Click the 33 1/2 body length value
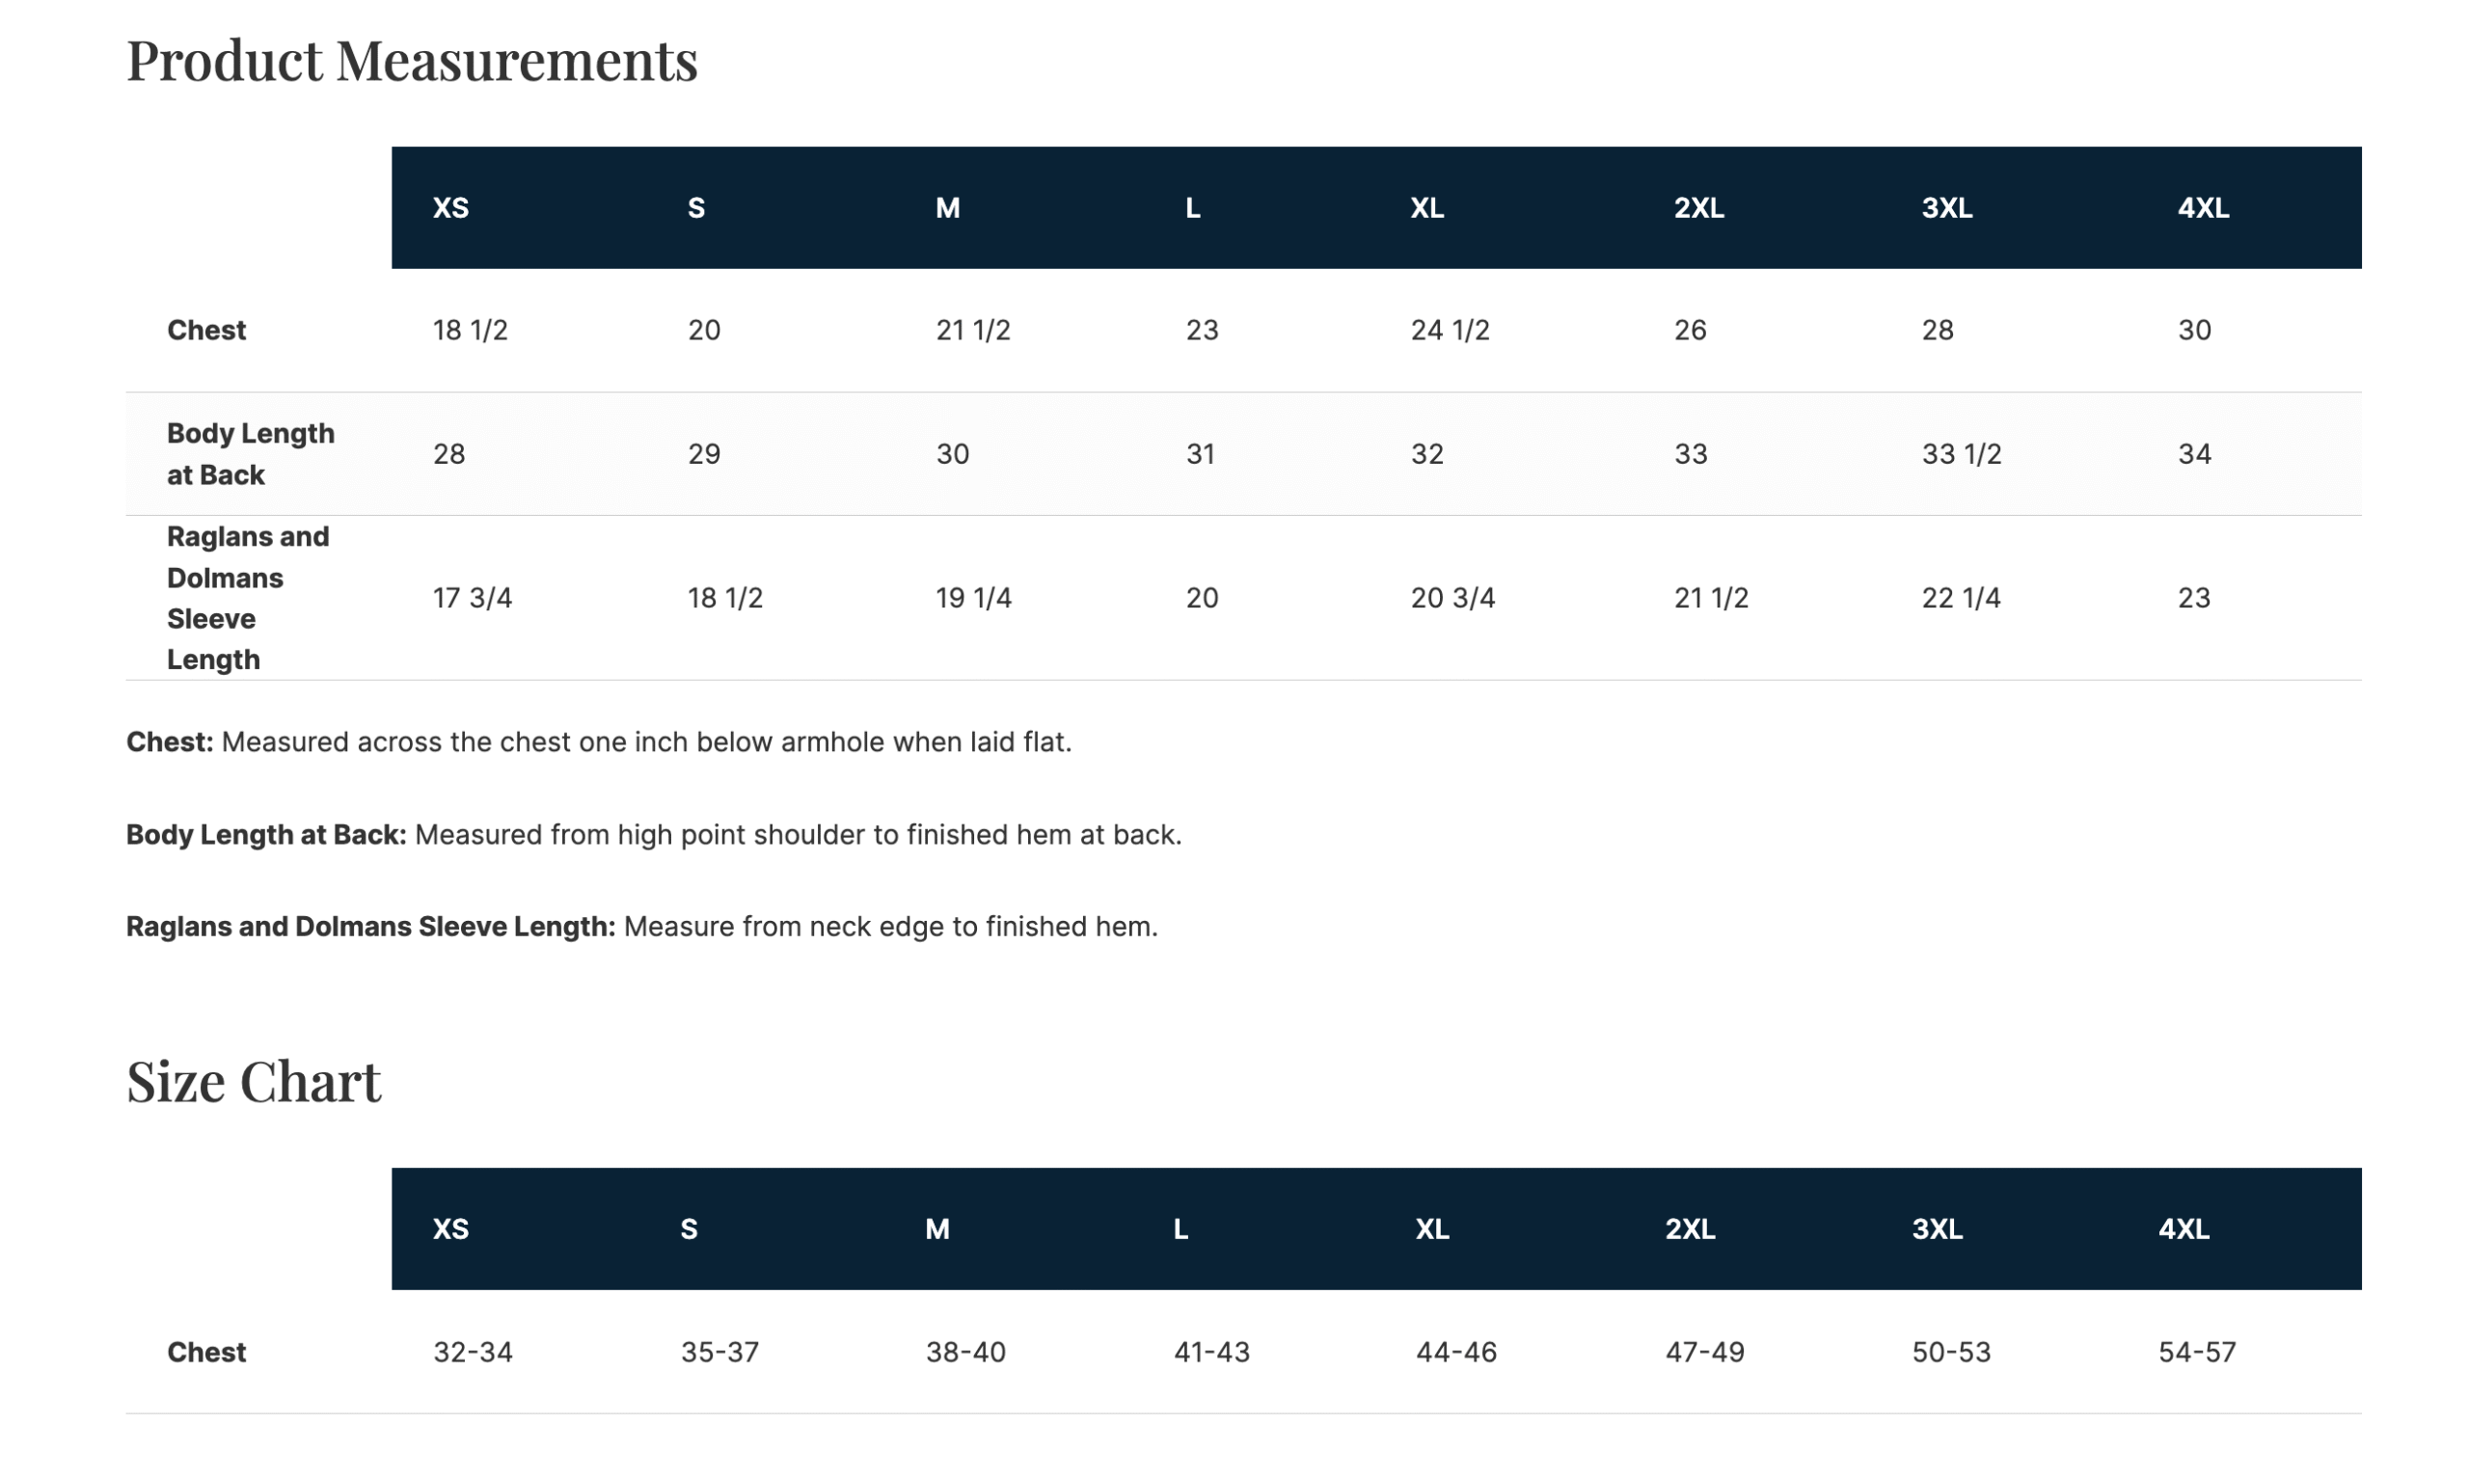The height and width of the screenshot is (1484, 2469). pyautogui.click(x=1960, y=454)
